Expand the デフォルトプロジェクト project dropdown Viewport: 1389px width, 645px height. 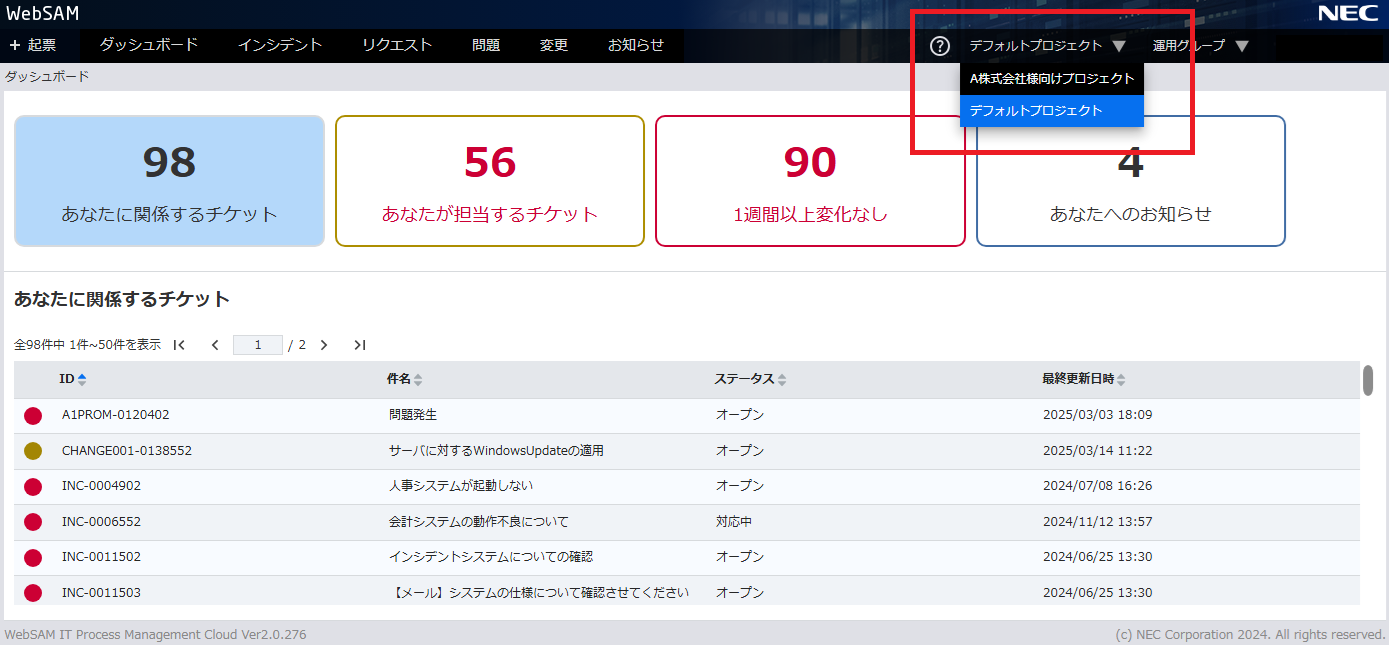click(1046, 46)
